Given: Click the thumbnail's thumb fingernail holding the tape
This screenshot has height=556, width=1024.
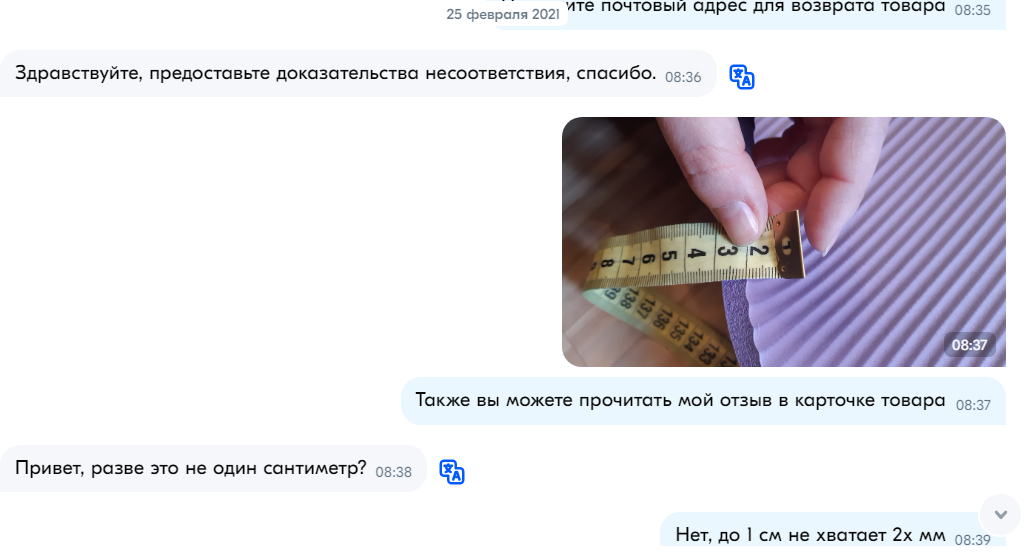Looking at the screenshot, I should (742, 218).
